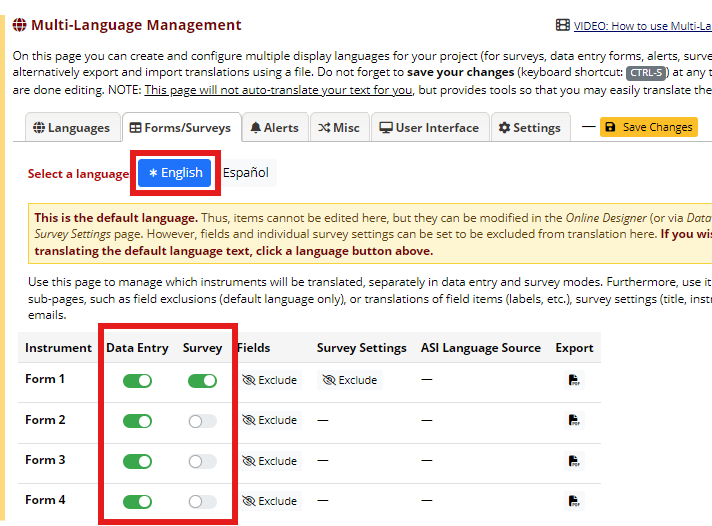Click the Form 2 instrument name
Image resolution: width=712 pixels, height=526 pixels.
[45, 420]
